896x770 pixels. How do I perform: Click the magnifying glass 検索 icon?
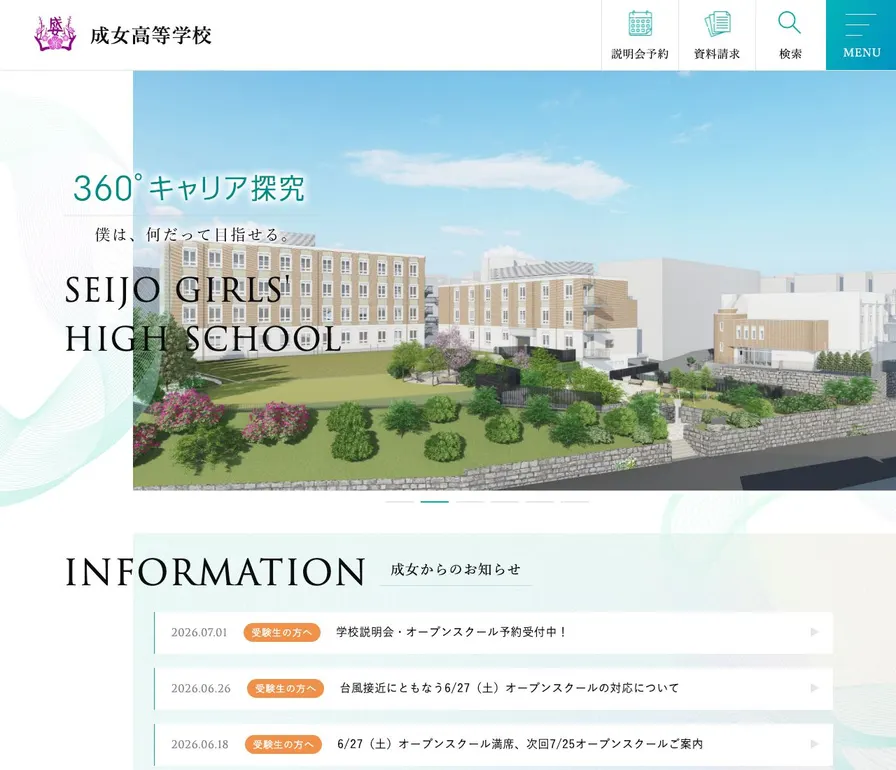790,23
